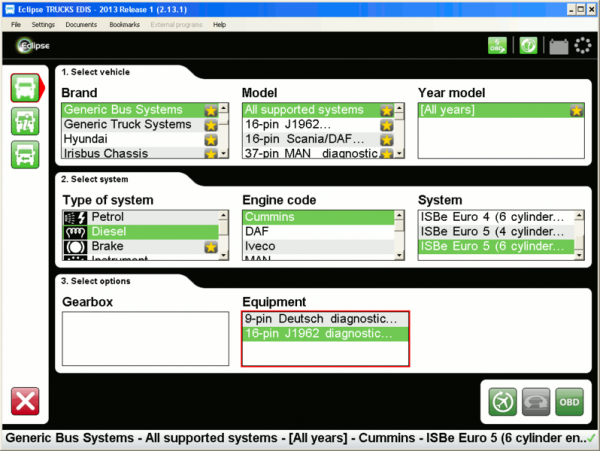Click the down arrow in the Engine code list
This screenshot has height=451, width=600.
pyautogui.click(x=399, y=255)
